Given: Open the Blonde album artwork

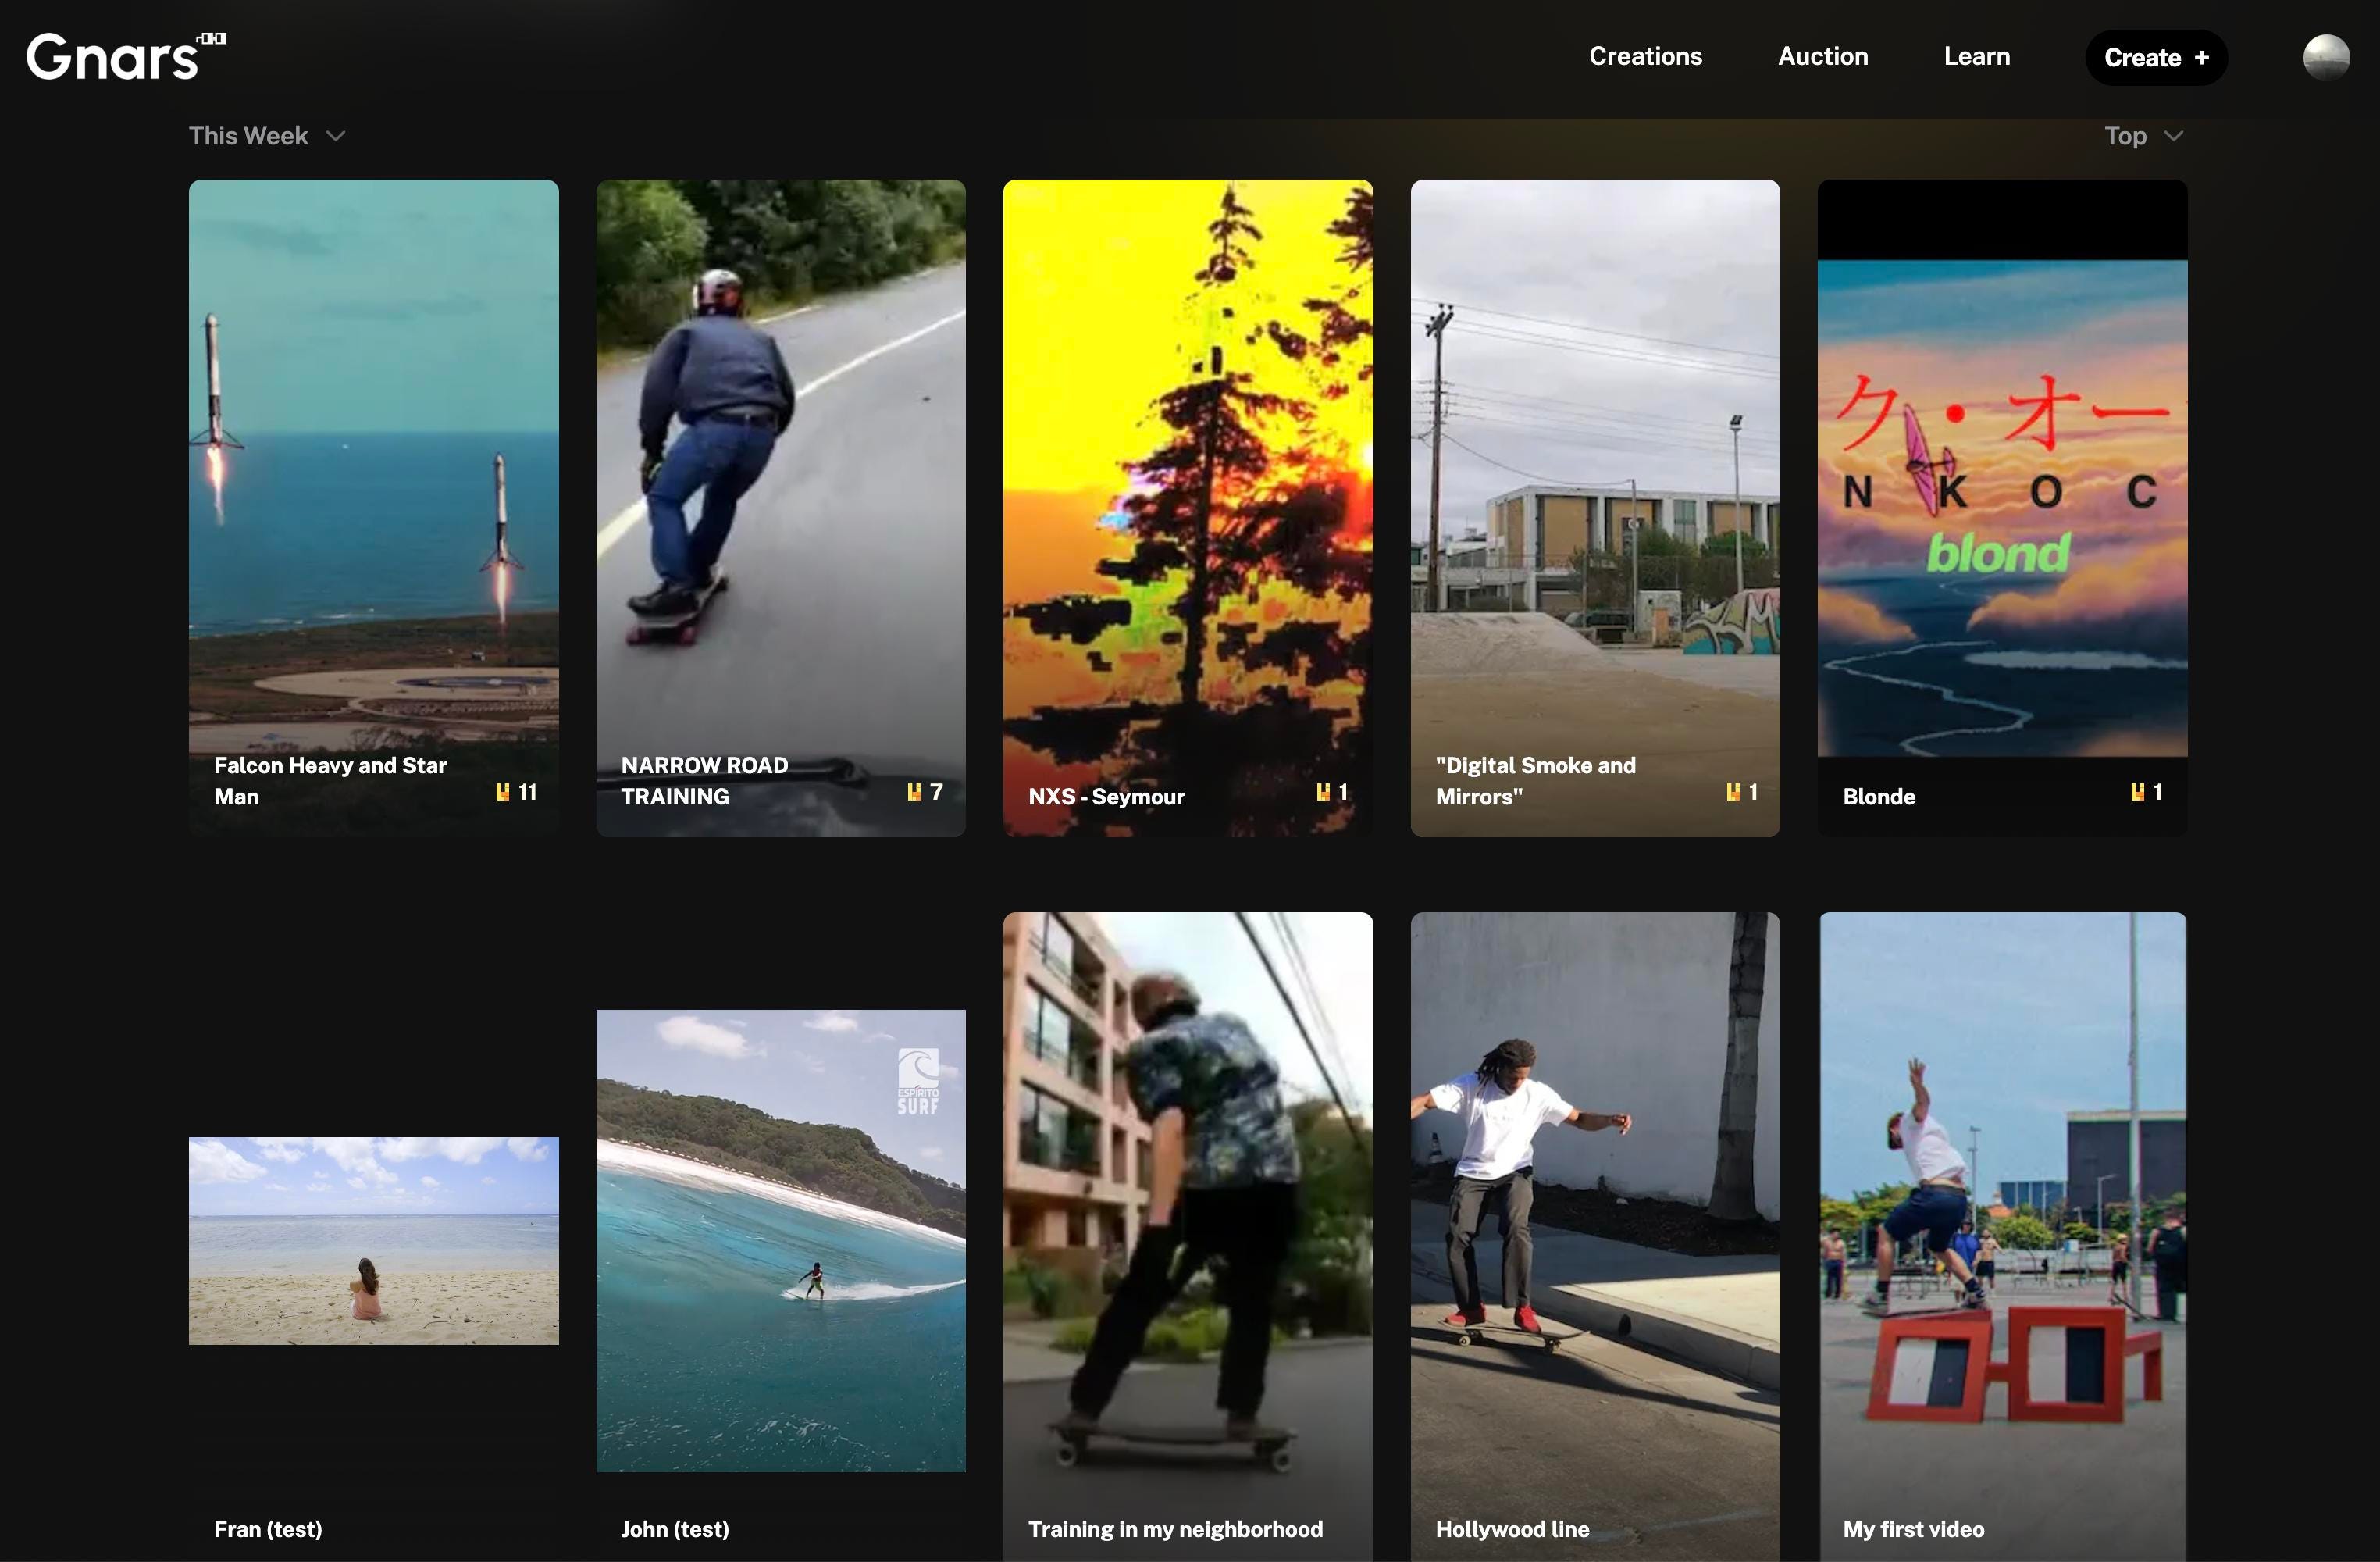Looking at the screenshot, I should [x=2002, y=508].
